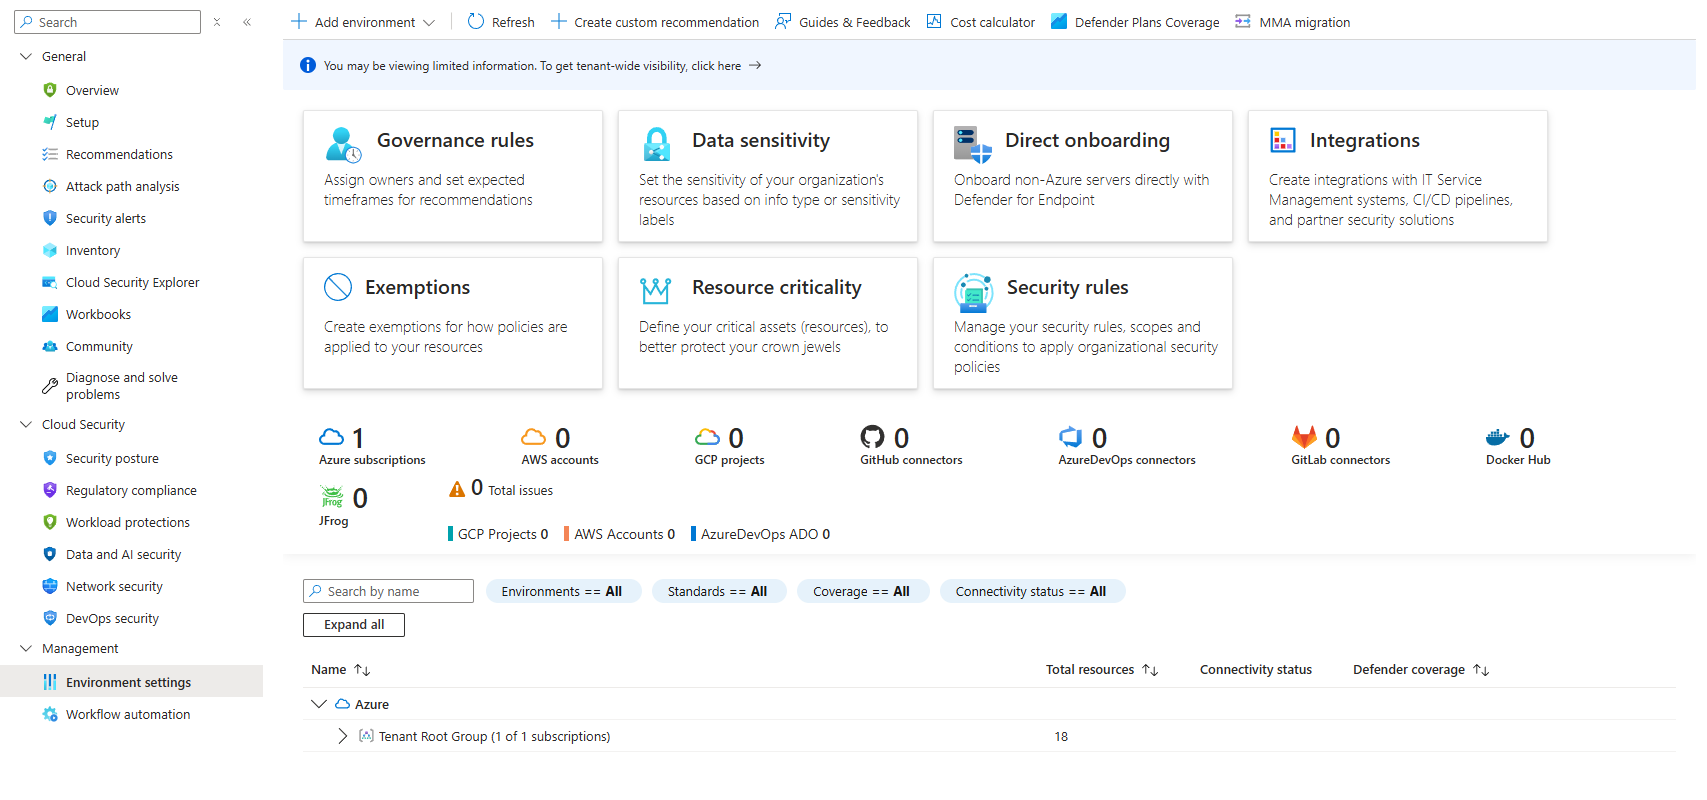The image size is (1707, 800).
Task: Open the Exemptions card
Action: pyautogui.click(x=453, y=323)
